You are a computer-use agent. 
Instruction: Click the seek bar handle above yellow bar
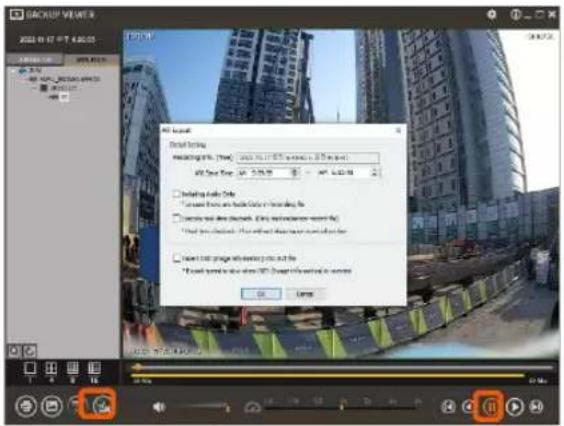[137, 367]
